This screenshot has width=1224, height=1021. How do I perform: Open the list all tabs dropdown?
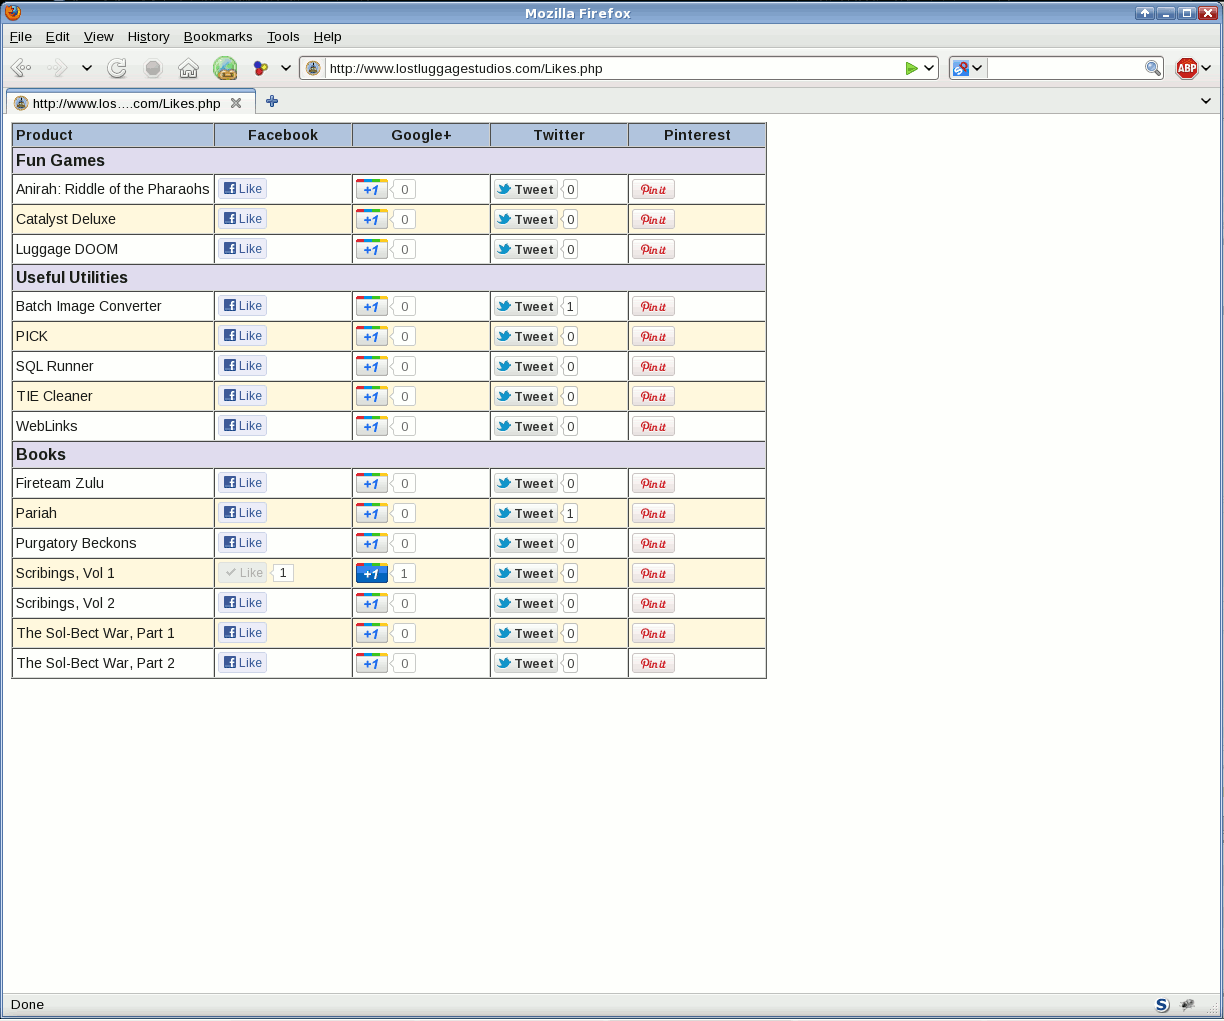(1206, 101)
